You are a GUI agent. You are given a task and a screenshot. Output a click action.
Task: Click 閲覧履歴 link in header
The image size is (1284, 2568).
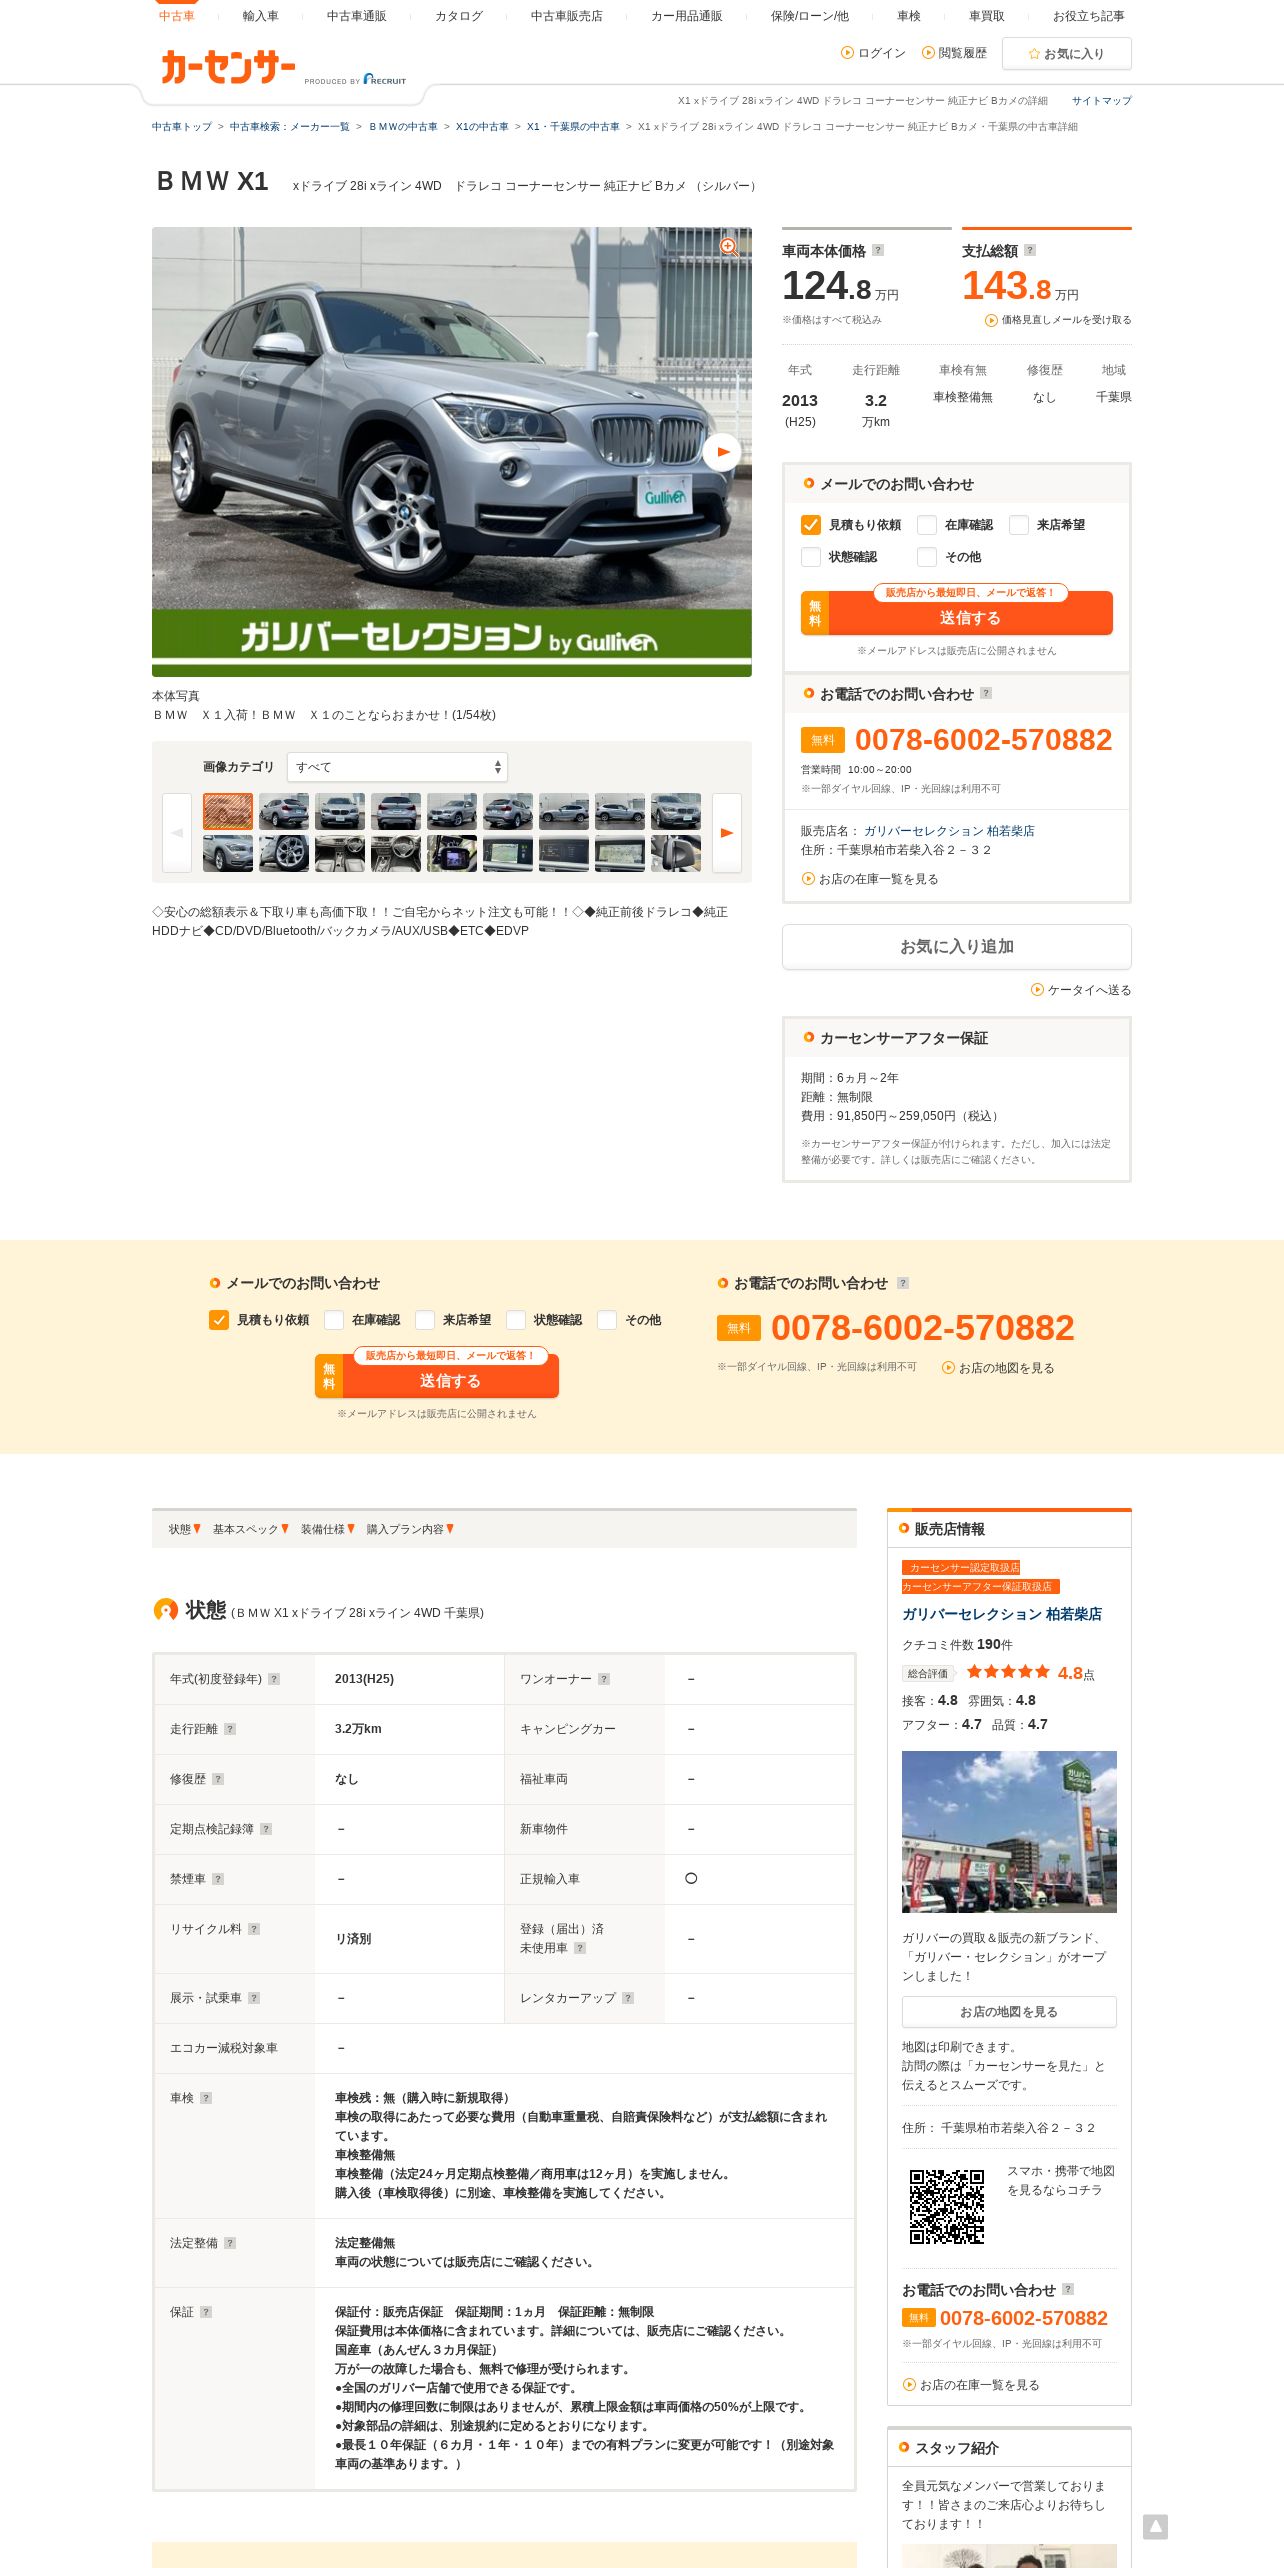click(x=955, y=53)
